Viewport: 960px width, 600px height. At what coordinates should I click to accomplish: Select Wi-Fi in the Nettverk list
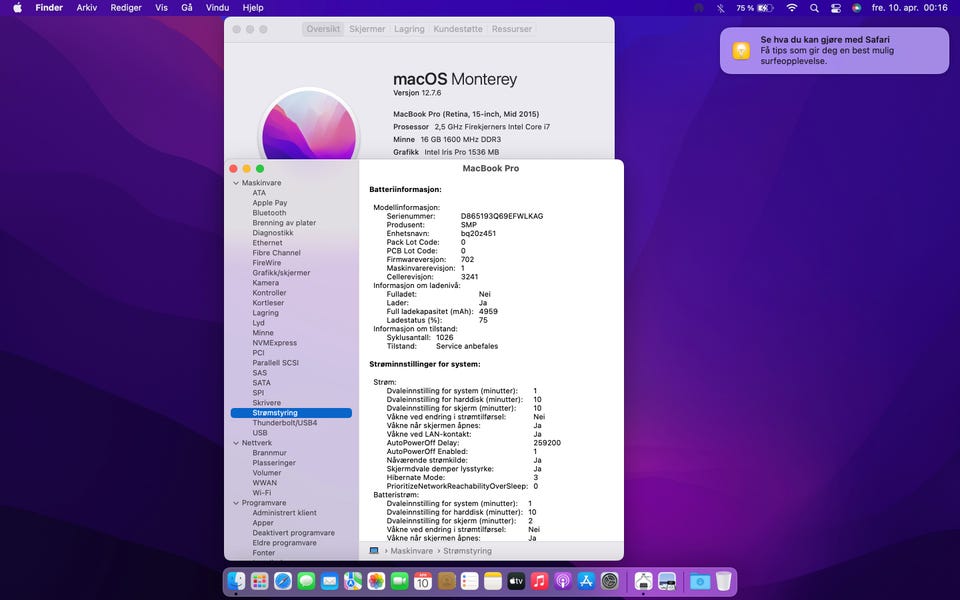(261, 493)
